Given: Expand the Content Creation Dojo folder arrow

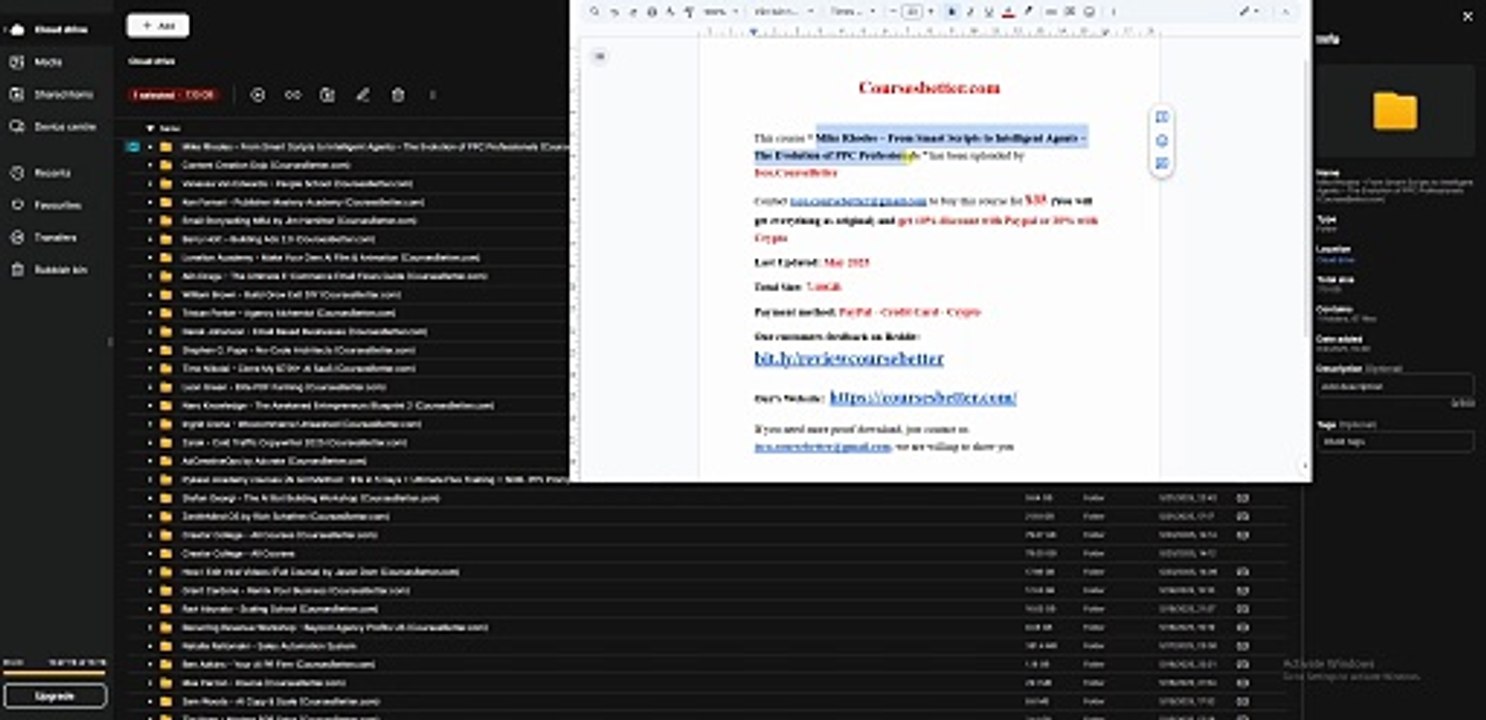Looking at the screenshot, I should tap(150, 165).
